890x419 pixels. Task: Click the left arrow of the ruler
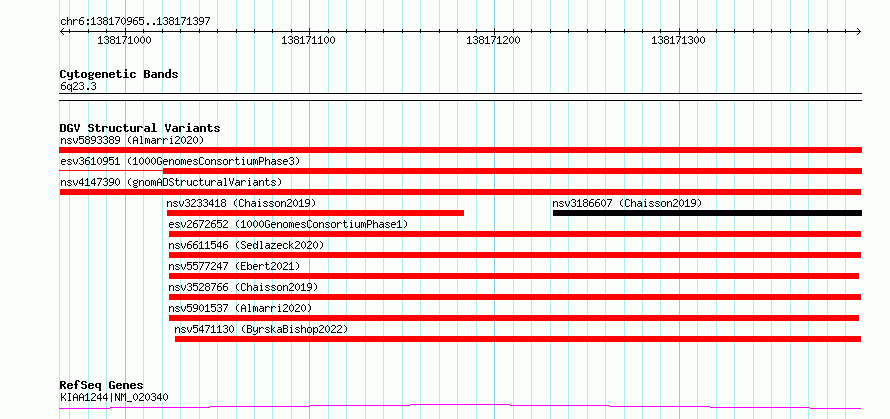pyautogui.click(x=62, y=31)
